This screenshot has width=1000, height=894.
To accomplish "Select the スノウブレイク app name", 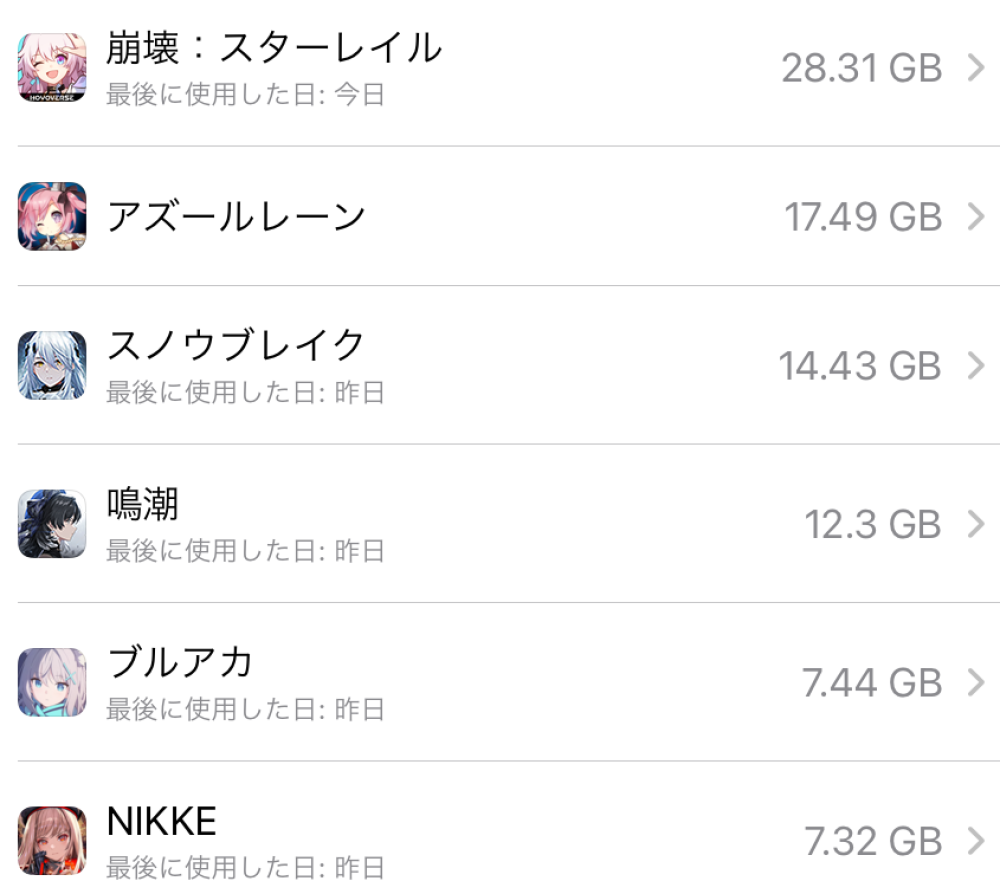I will point(236,345).
